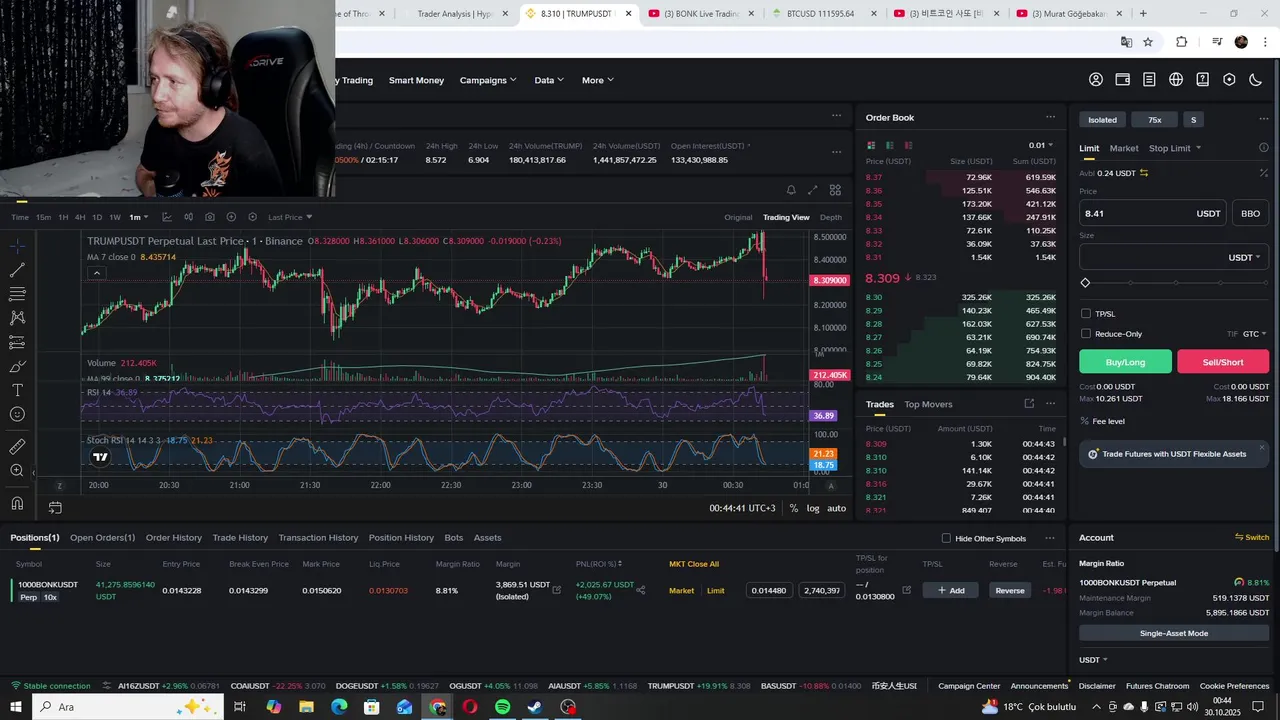
Task: Select the pattern drawing tool
Action: pos(17,318)
